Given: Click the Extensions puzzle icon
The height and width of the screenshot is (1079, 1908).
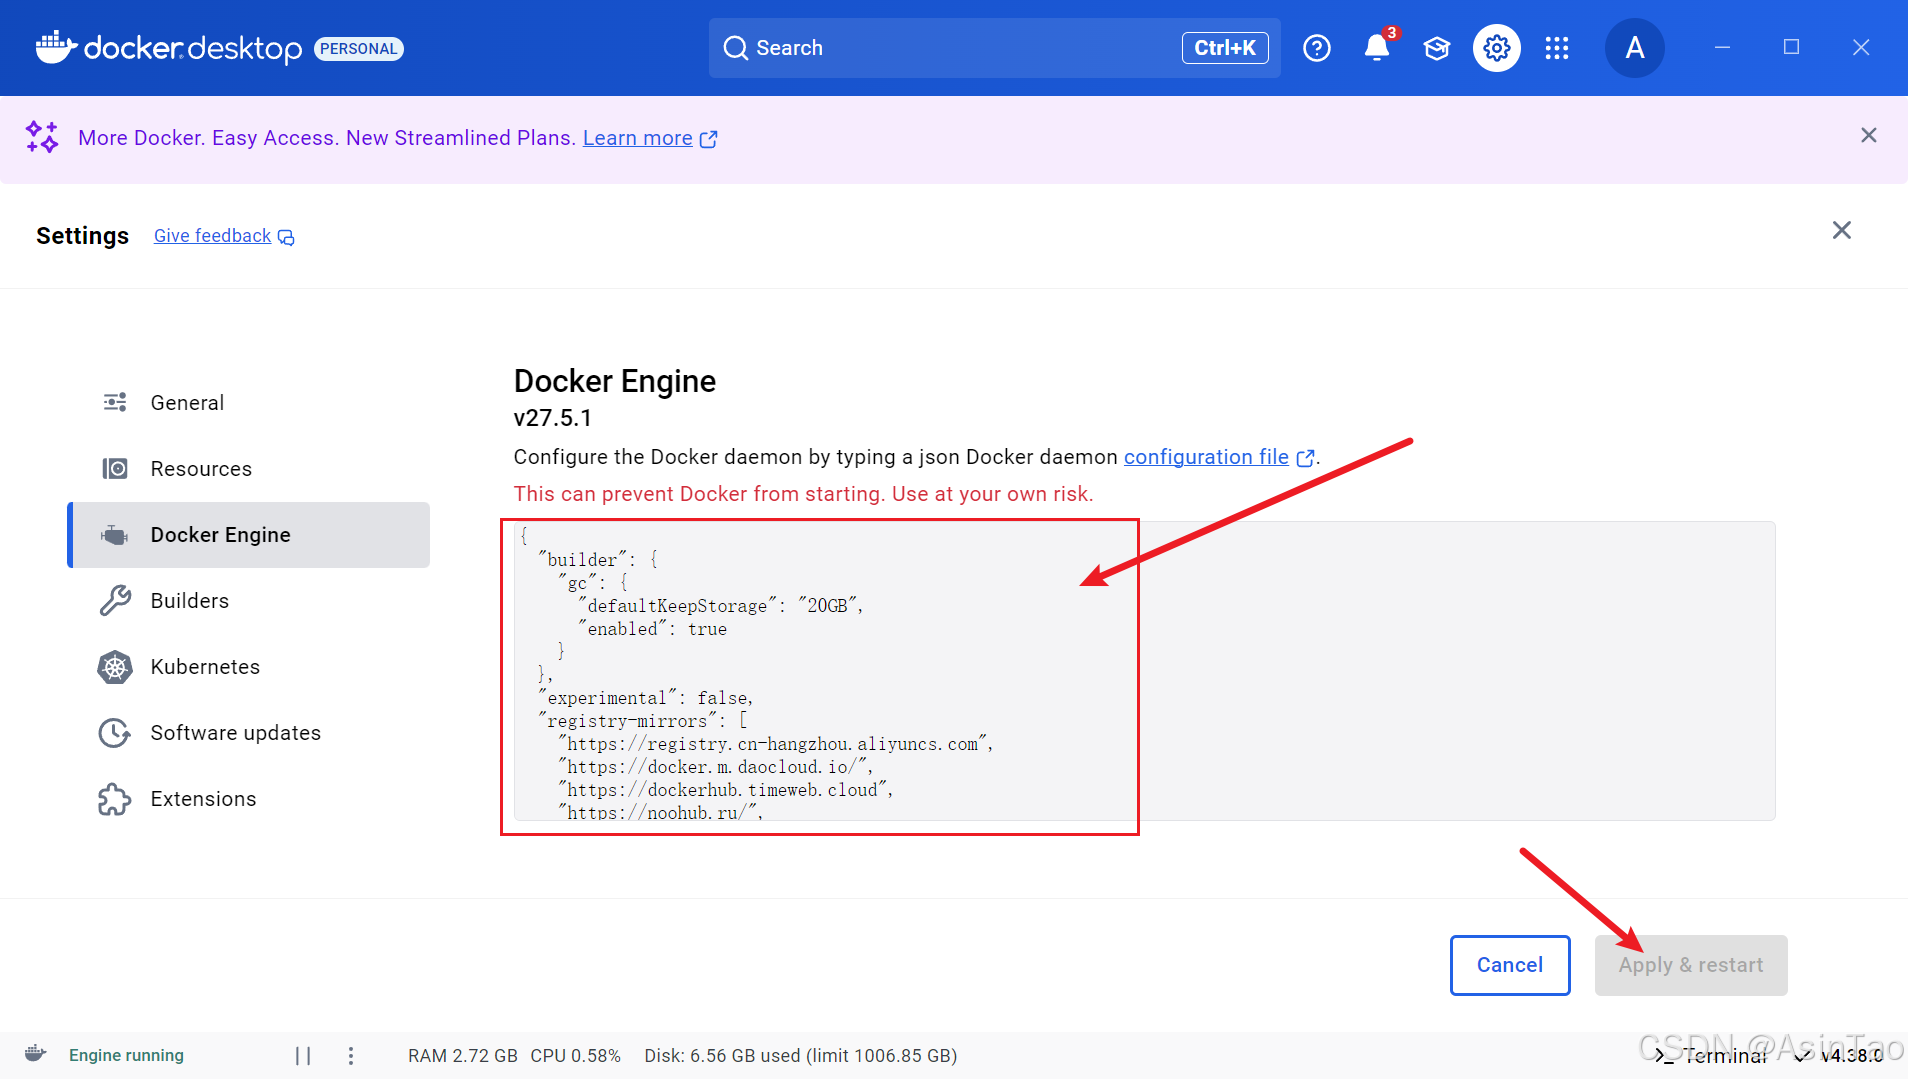Looking at the screenshot, I should click(115, 799).
